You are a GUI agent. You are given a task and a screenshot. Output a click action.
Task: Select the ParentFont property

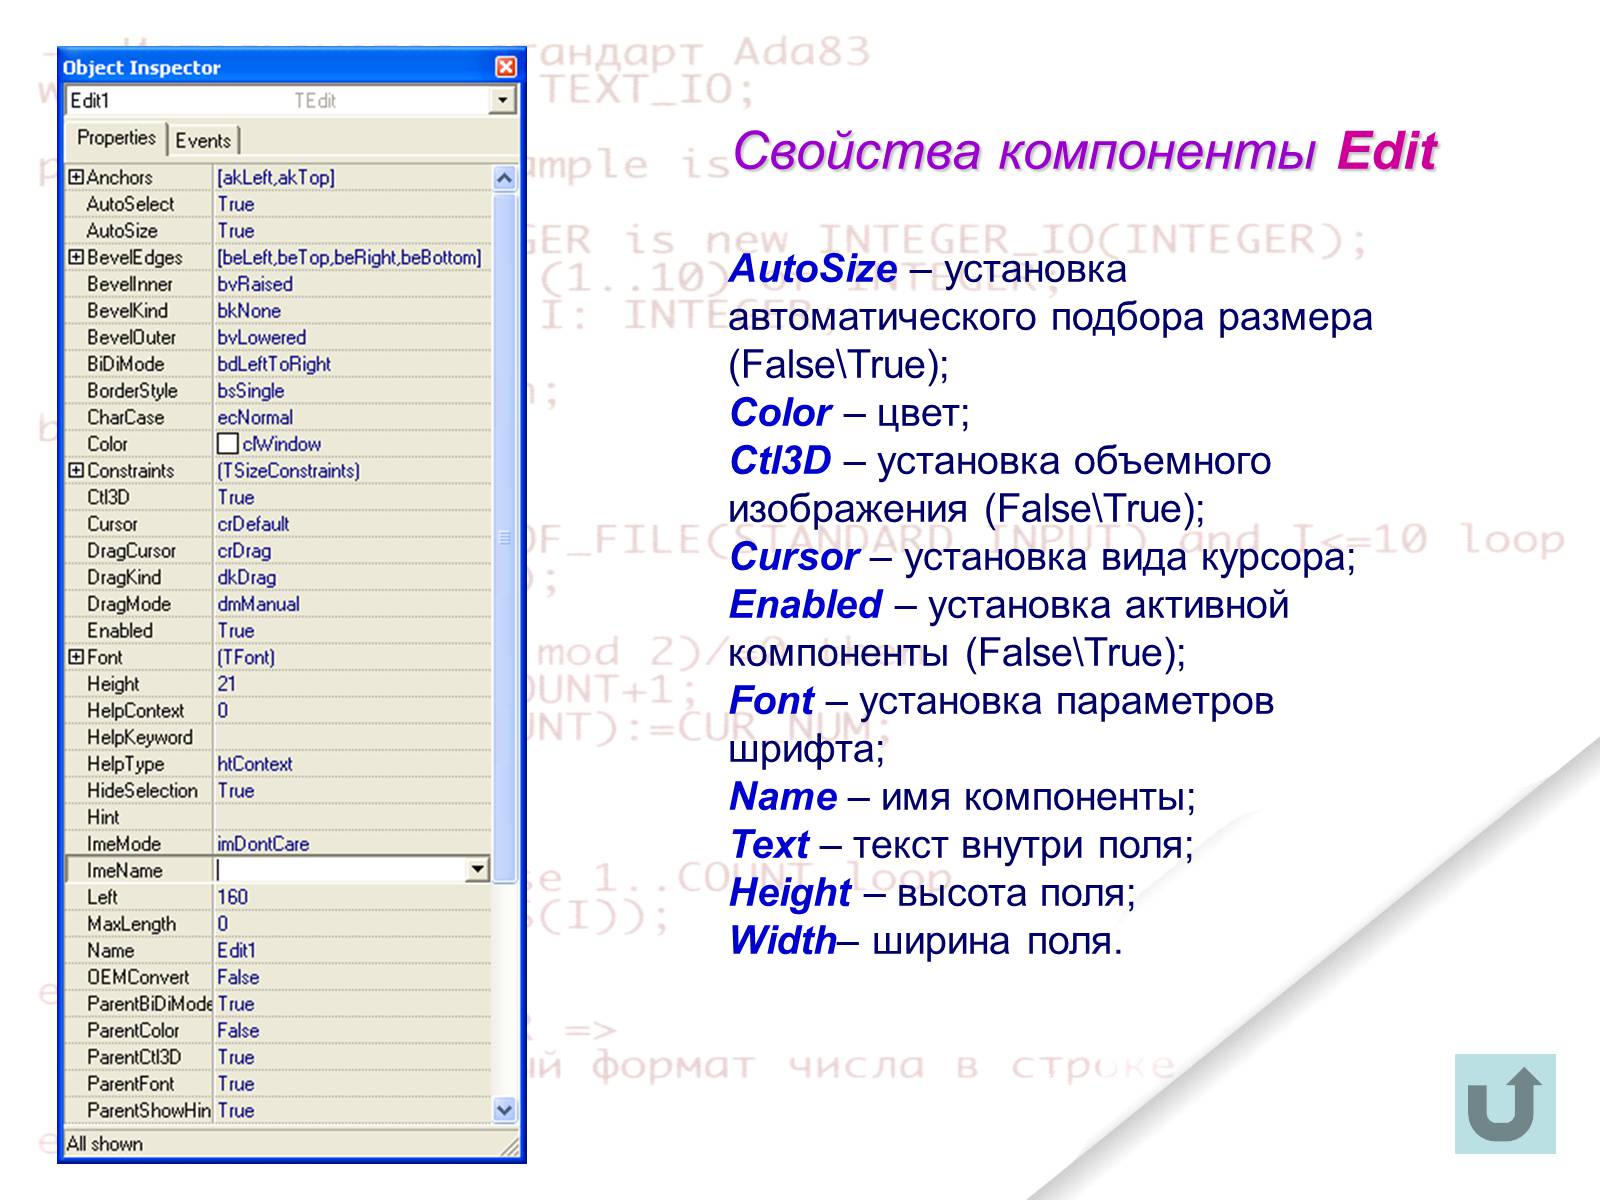coord(130,1084)
